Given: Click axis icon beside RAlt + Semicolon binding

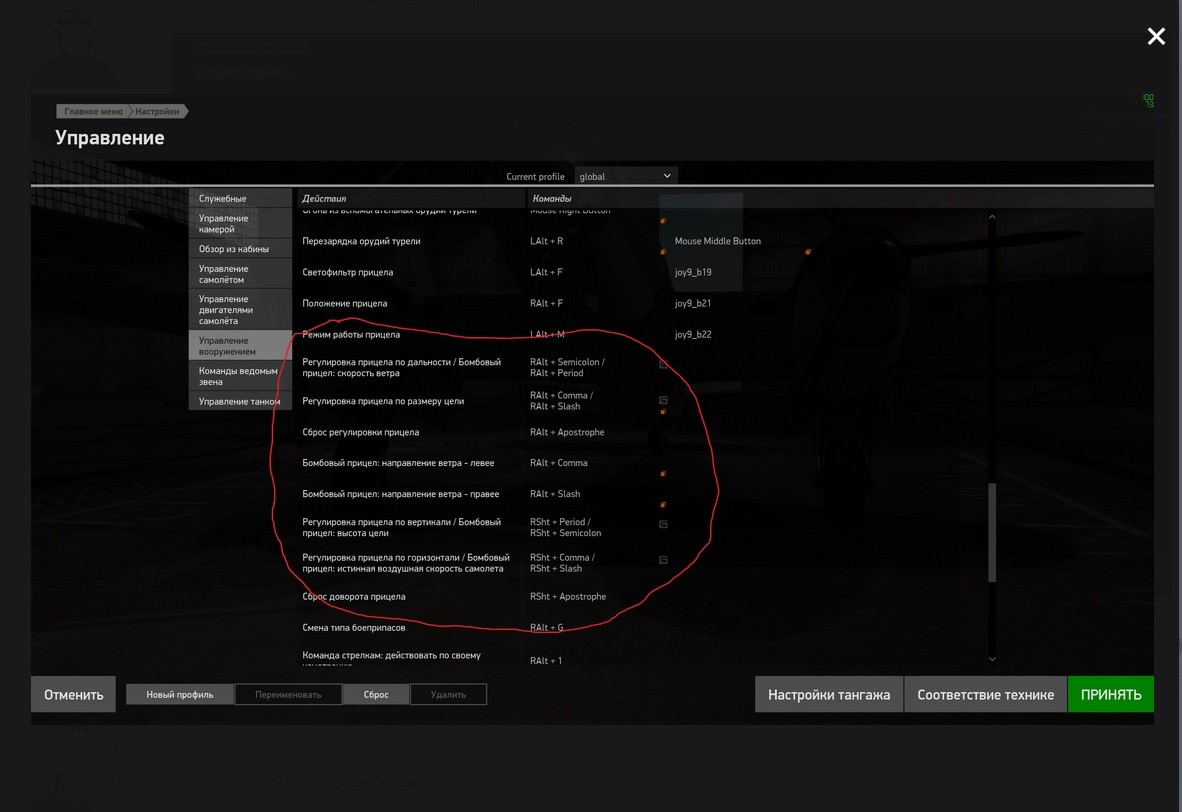Looking at the screenshot, I should (663, 365).
